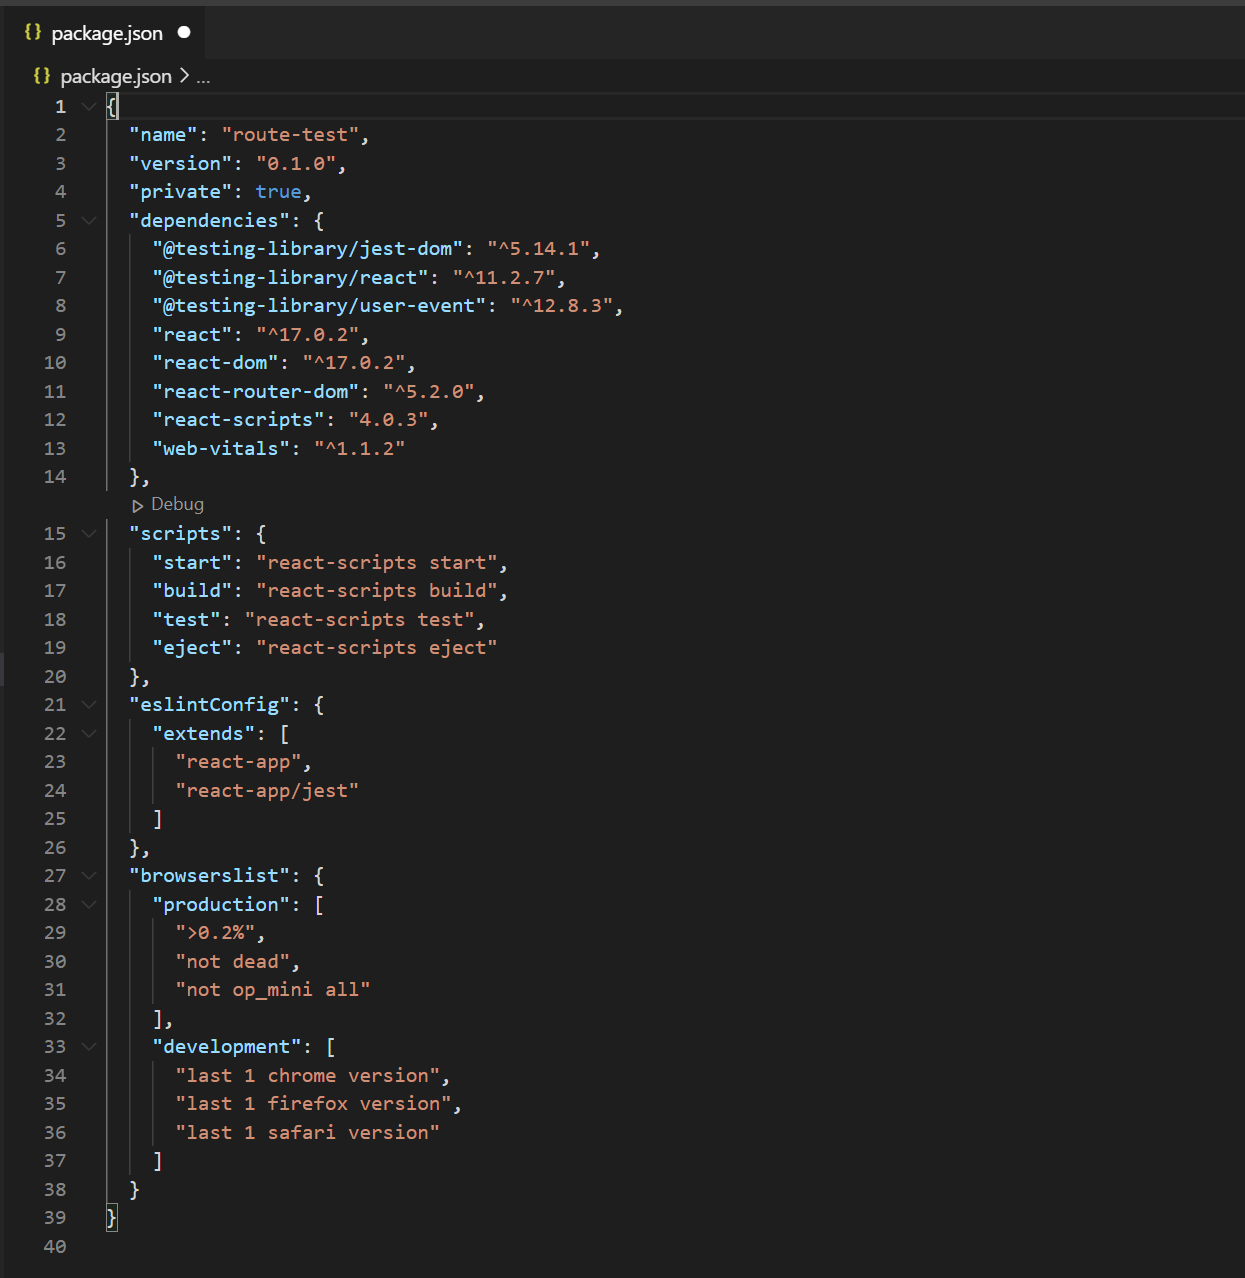Click the "react-dom" key
The width and height of the screenshot is (1245, 1278).
(215, 363)
